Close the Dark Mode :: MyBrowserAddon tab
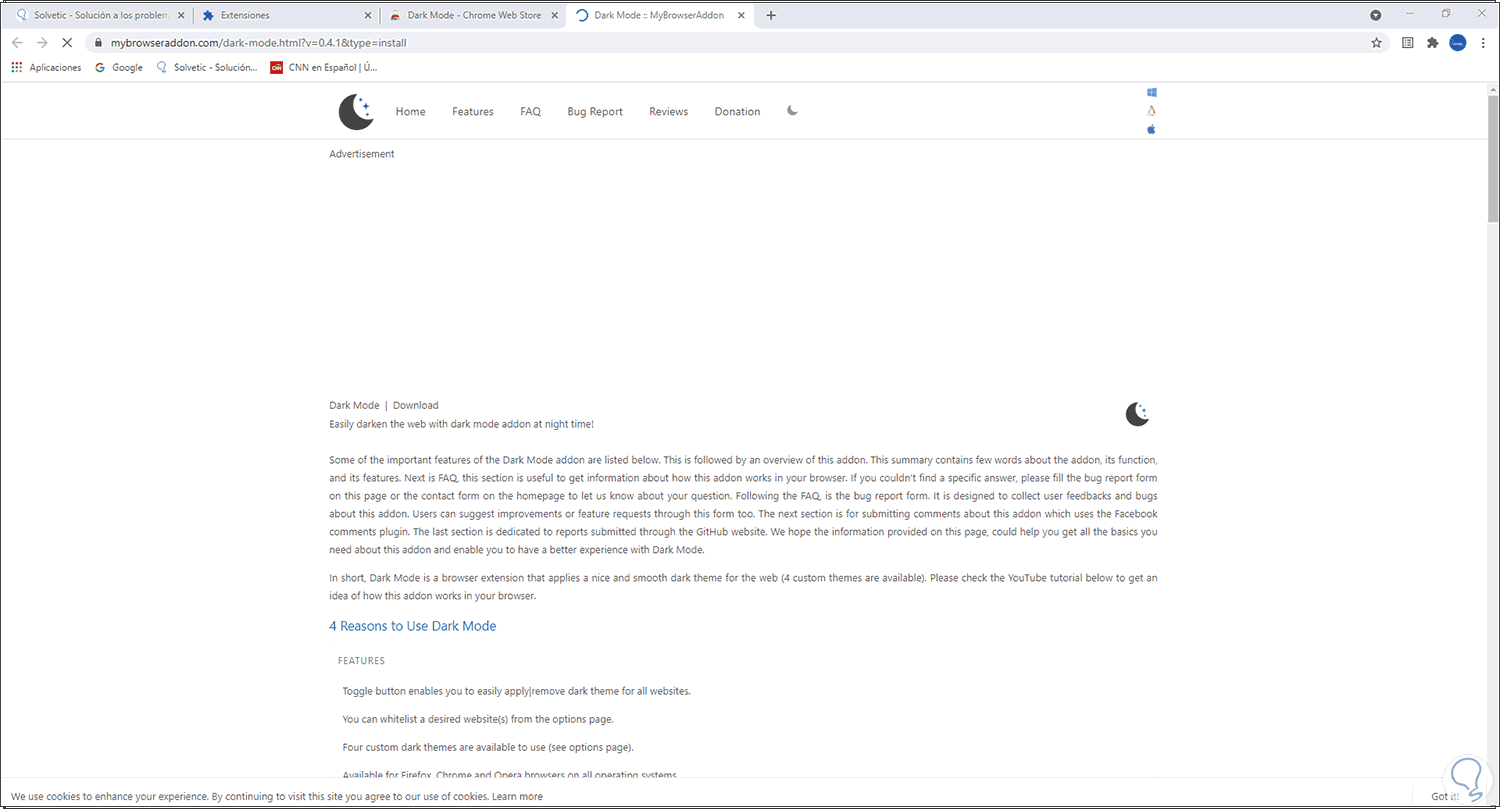This screenshot has width=1500, height=809. 742,15
